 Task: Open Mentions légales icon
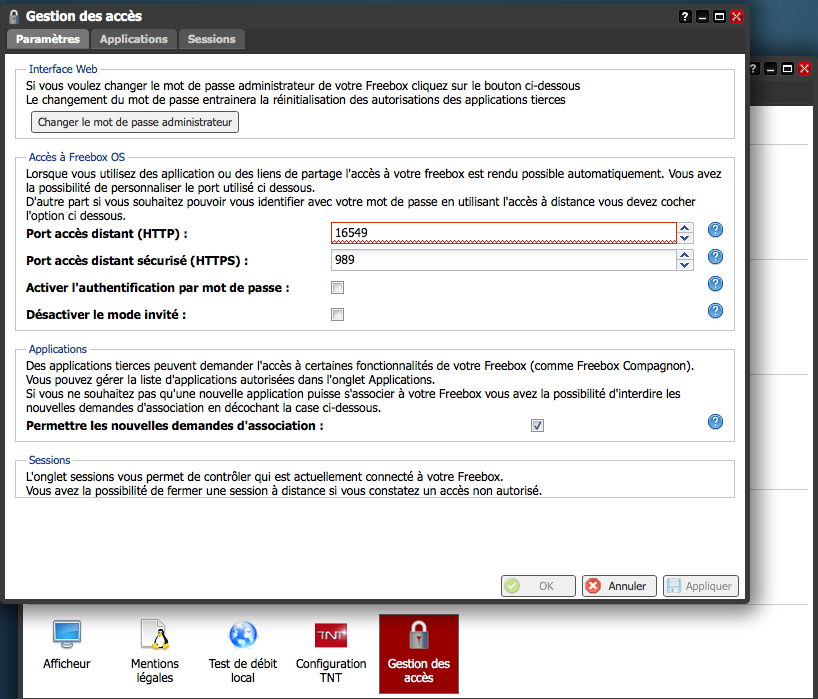click(x=154, y=635)
